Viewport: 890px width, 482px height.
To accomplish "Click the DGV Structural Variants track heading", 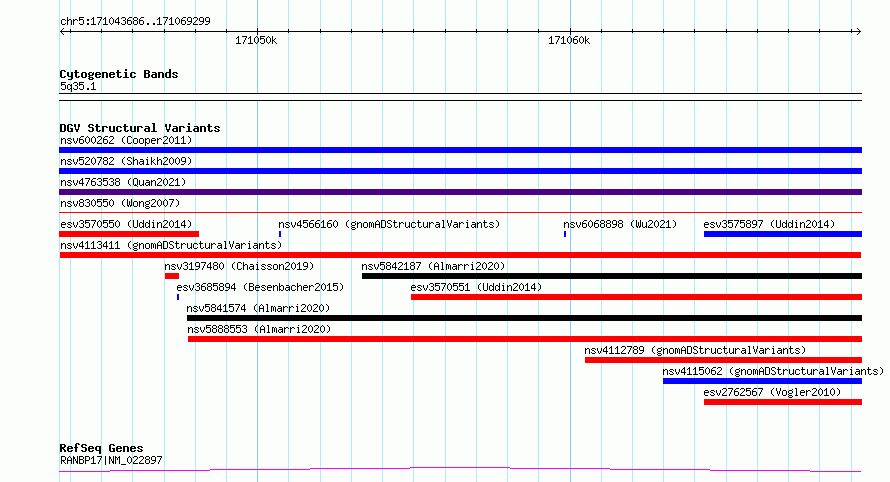I will click(x=140, y=128).
